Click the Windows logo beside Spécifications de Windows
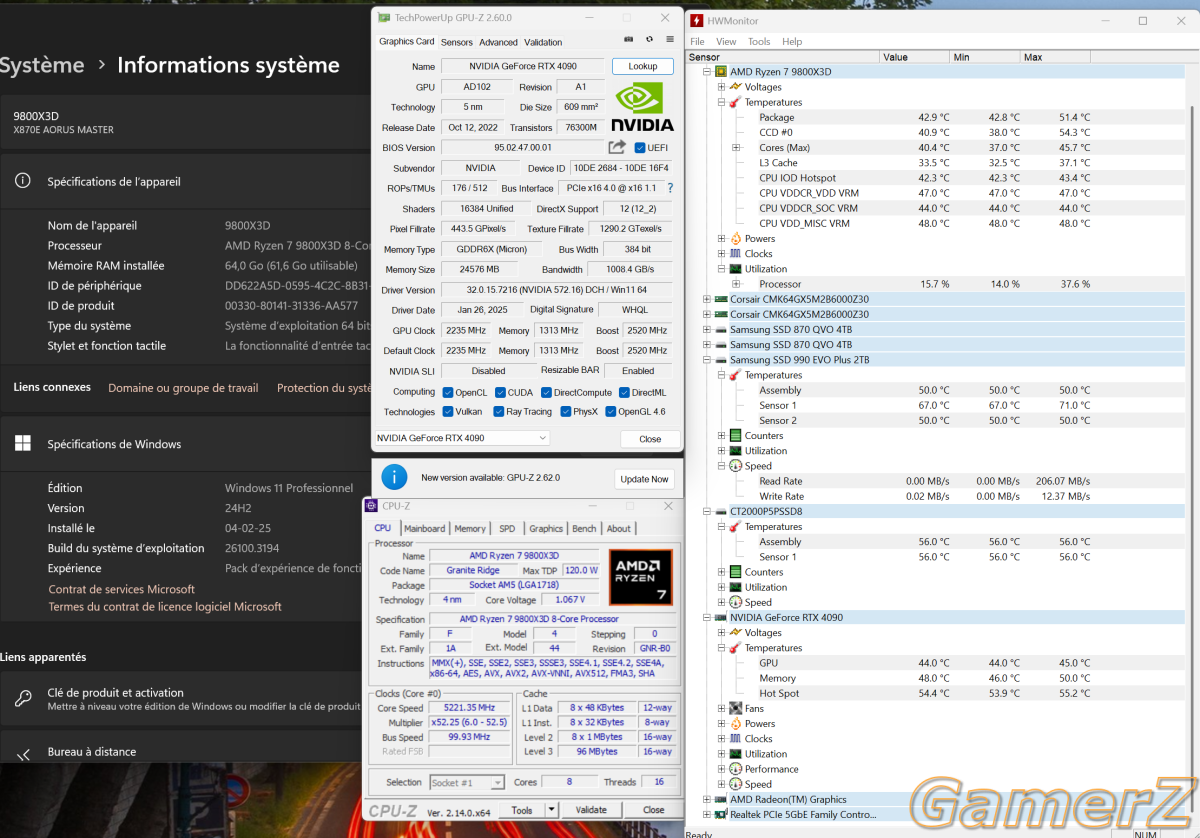This screenshot has height=838, width=1200. (x=23, y=444)
